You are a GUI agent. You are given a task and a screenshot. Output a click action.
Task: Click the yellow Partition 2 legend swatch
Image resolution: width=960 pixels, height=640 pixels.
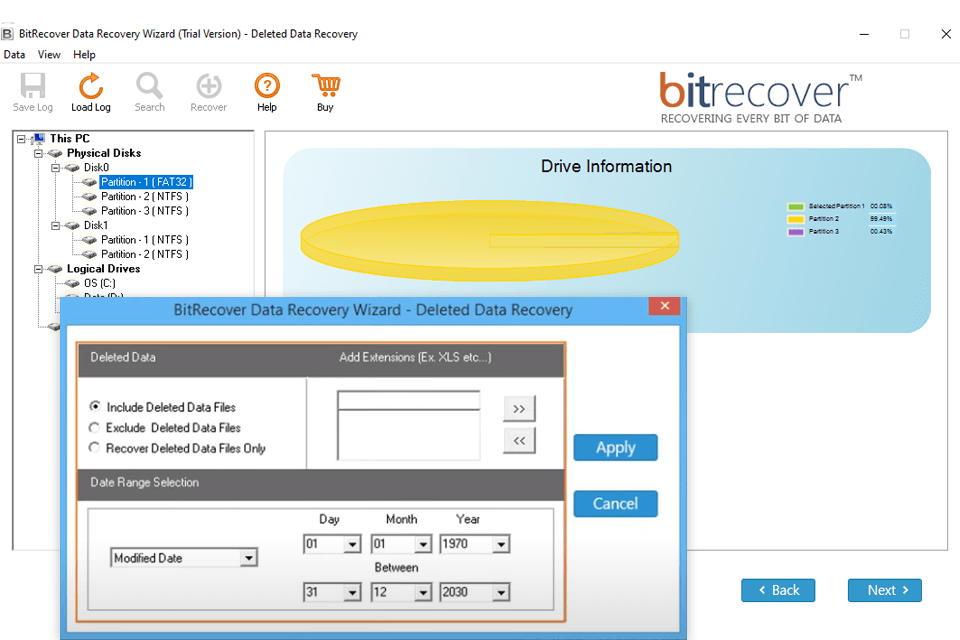(x=795, y=219)
